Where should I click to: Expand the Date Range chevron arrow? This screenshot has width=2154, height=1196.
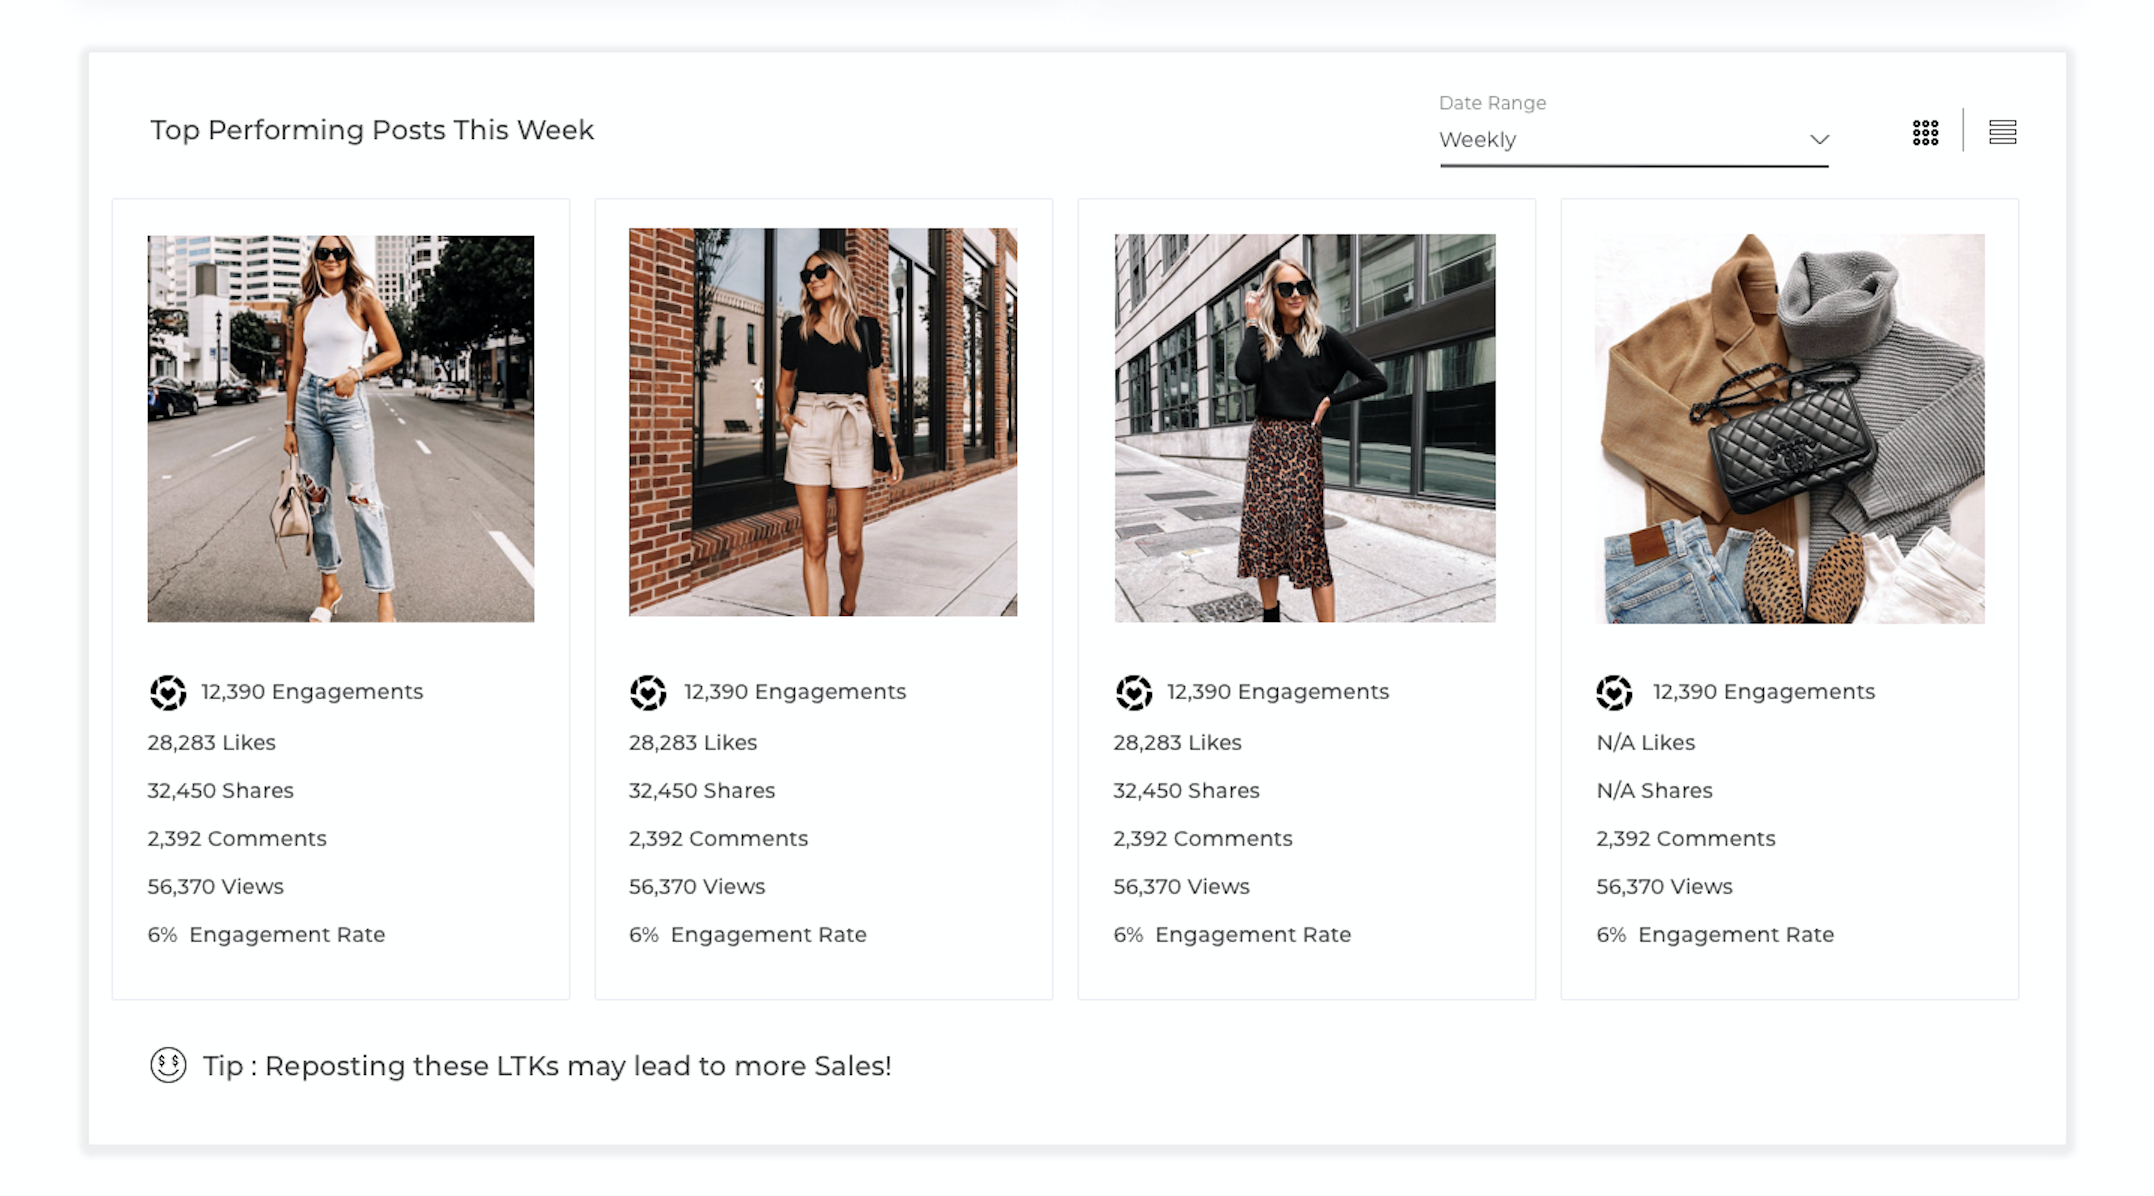[1819, 140]
